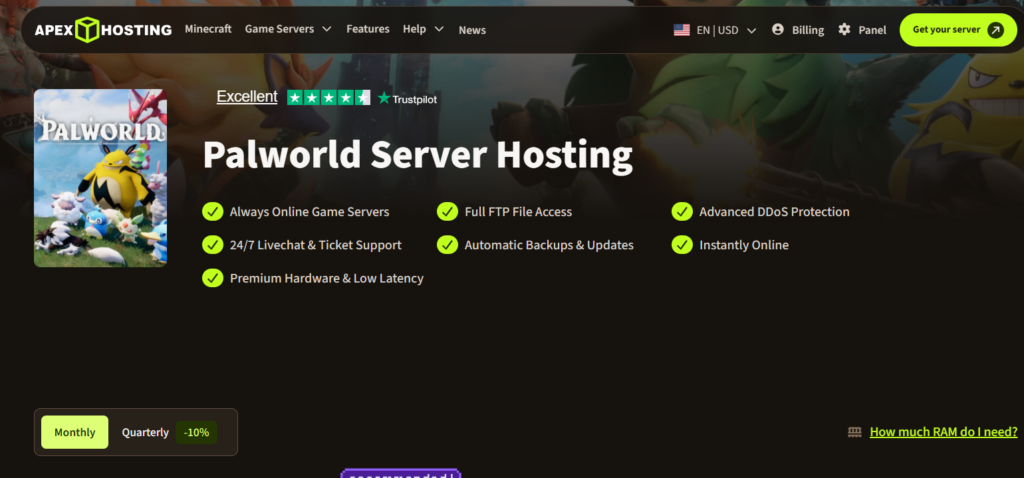Click the Palworld Server Hosting heading
Viewport: 1024px width, 478px height.
418,155
